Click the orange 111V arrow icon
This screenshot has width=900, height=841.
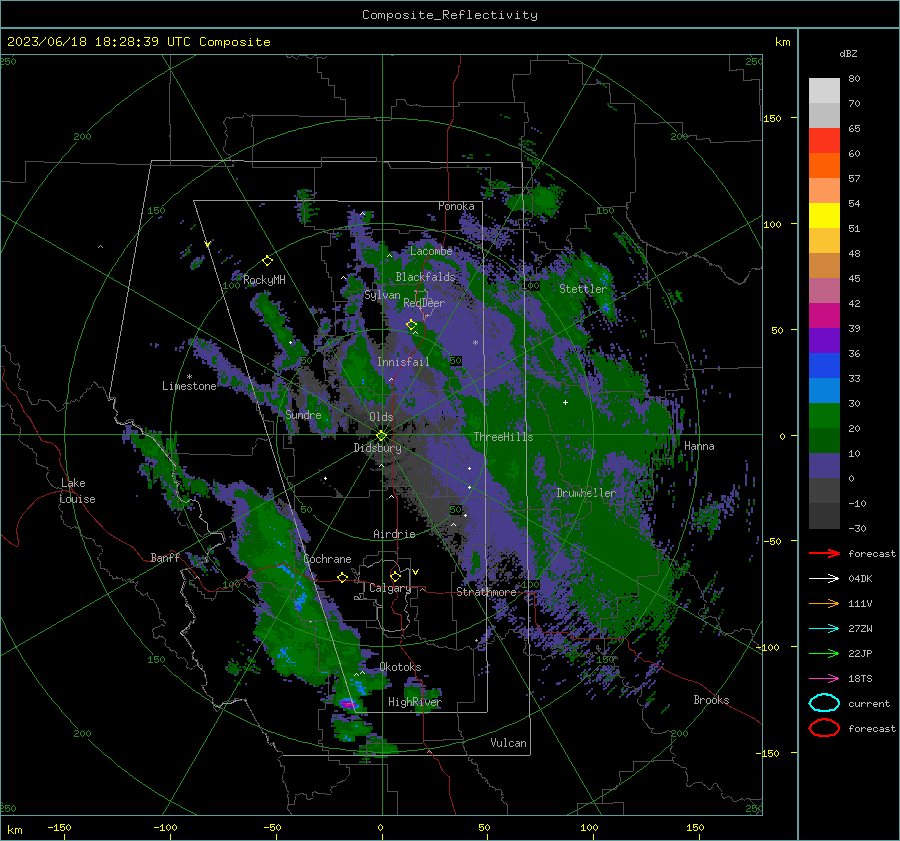(824, 603)
